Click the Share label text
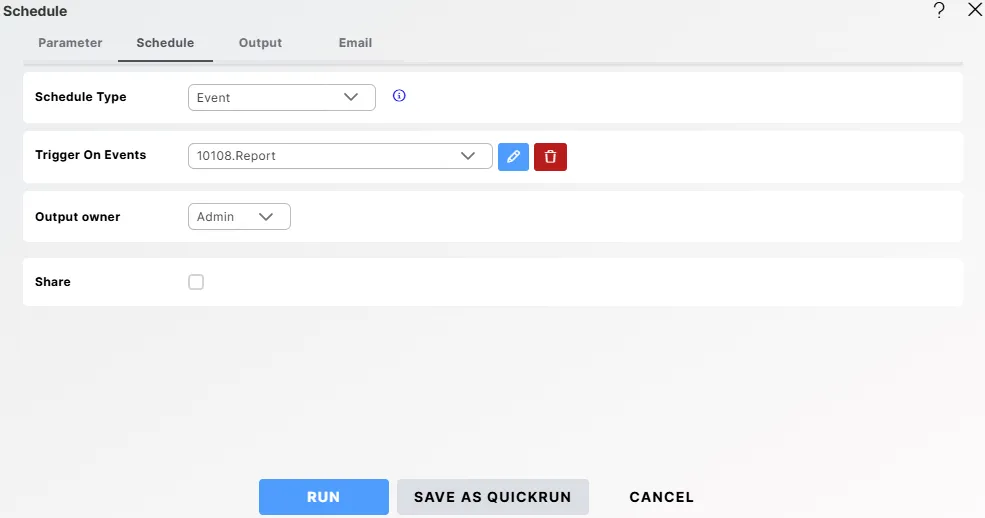 coord(53,282)
